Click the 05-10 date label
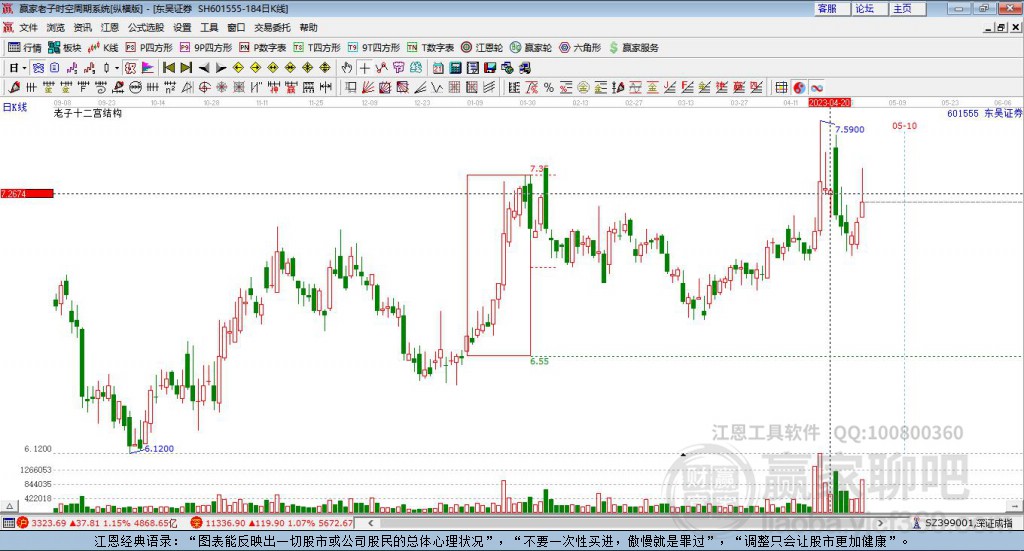 (904, 125)
